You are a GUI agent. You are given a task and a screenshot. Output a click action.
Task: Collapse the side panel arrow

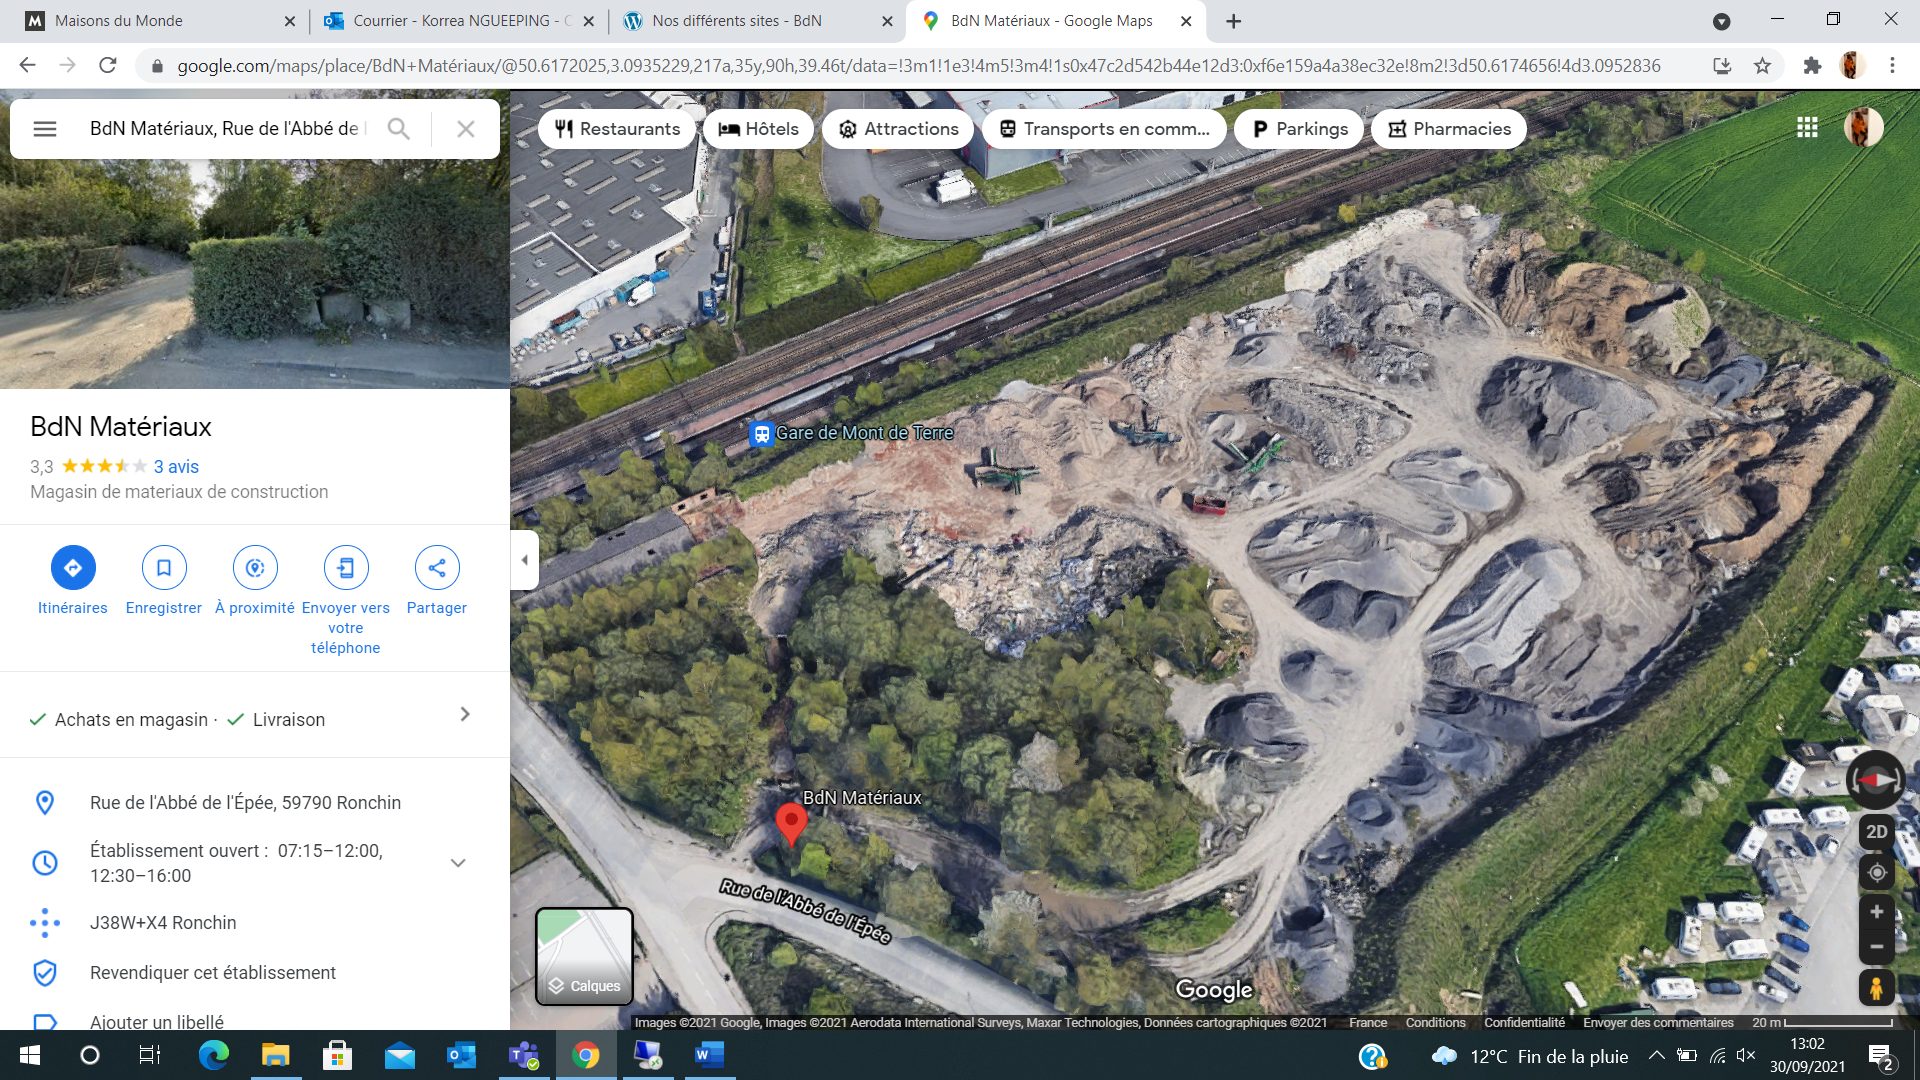tap(525, 560)
